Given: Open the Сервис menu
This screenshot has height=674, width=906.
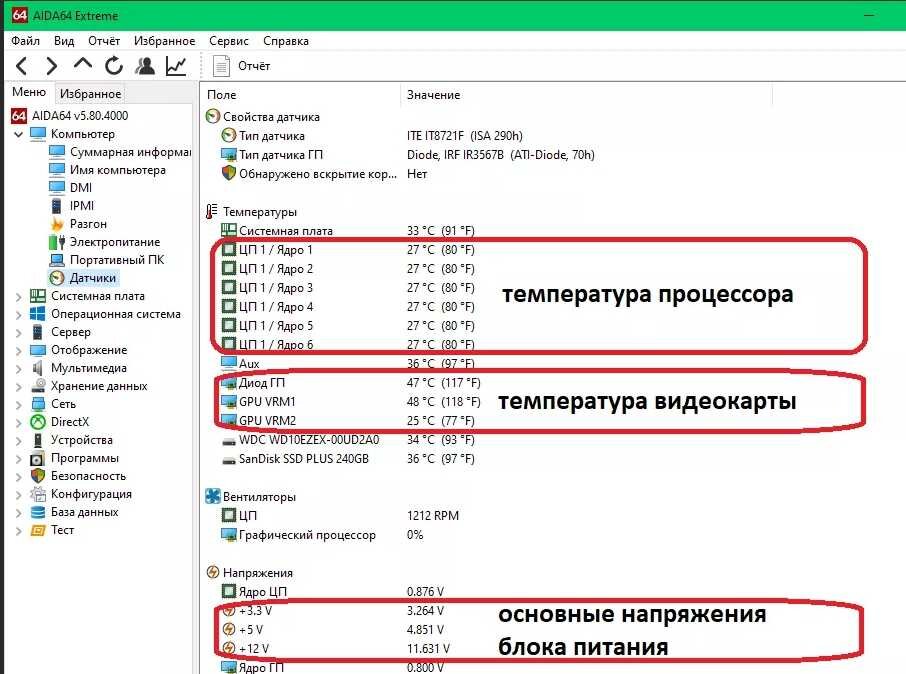Looking at the screenshot, I should 229,40.
